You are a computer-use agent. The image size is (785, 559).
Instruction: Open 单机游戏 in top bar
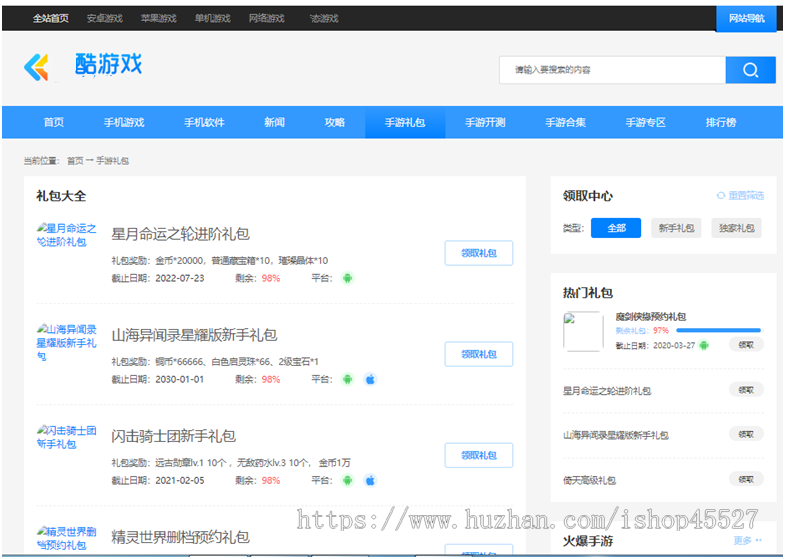pos(213,19)
